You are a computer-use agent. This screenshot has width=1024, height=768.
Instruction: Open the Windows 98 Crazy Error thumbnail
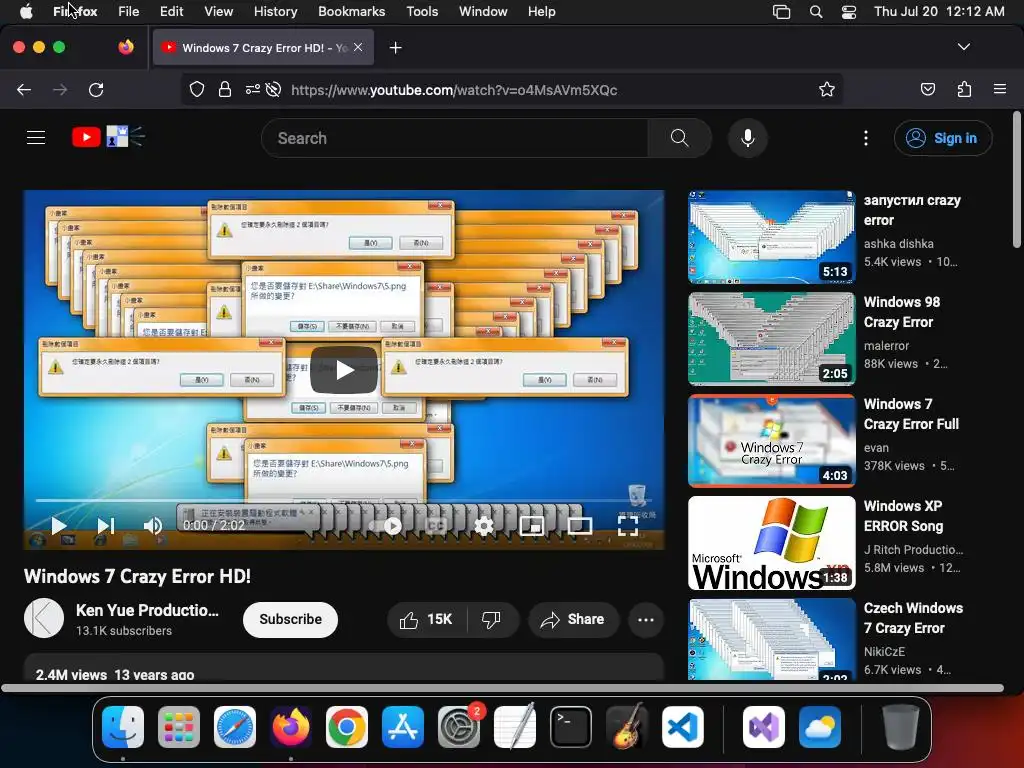tap(771, 339)
